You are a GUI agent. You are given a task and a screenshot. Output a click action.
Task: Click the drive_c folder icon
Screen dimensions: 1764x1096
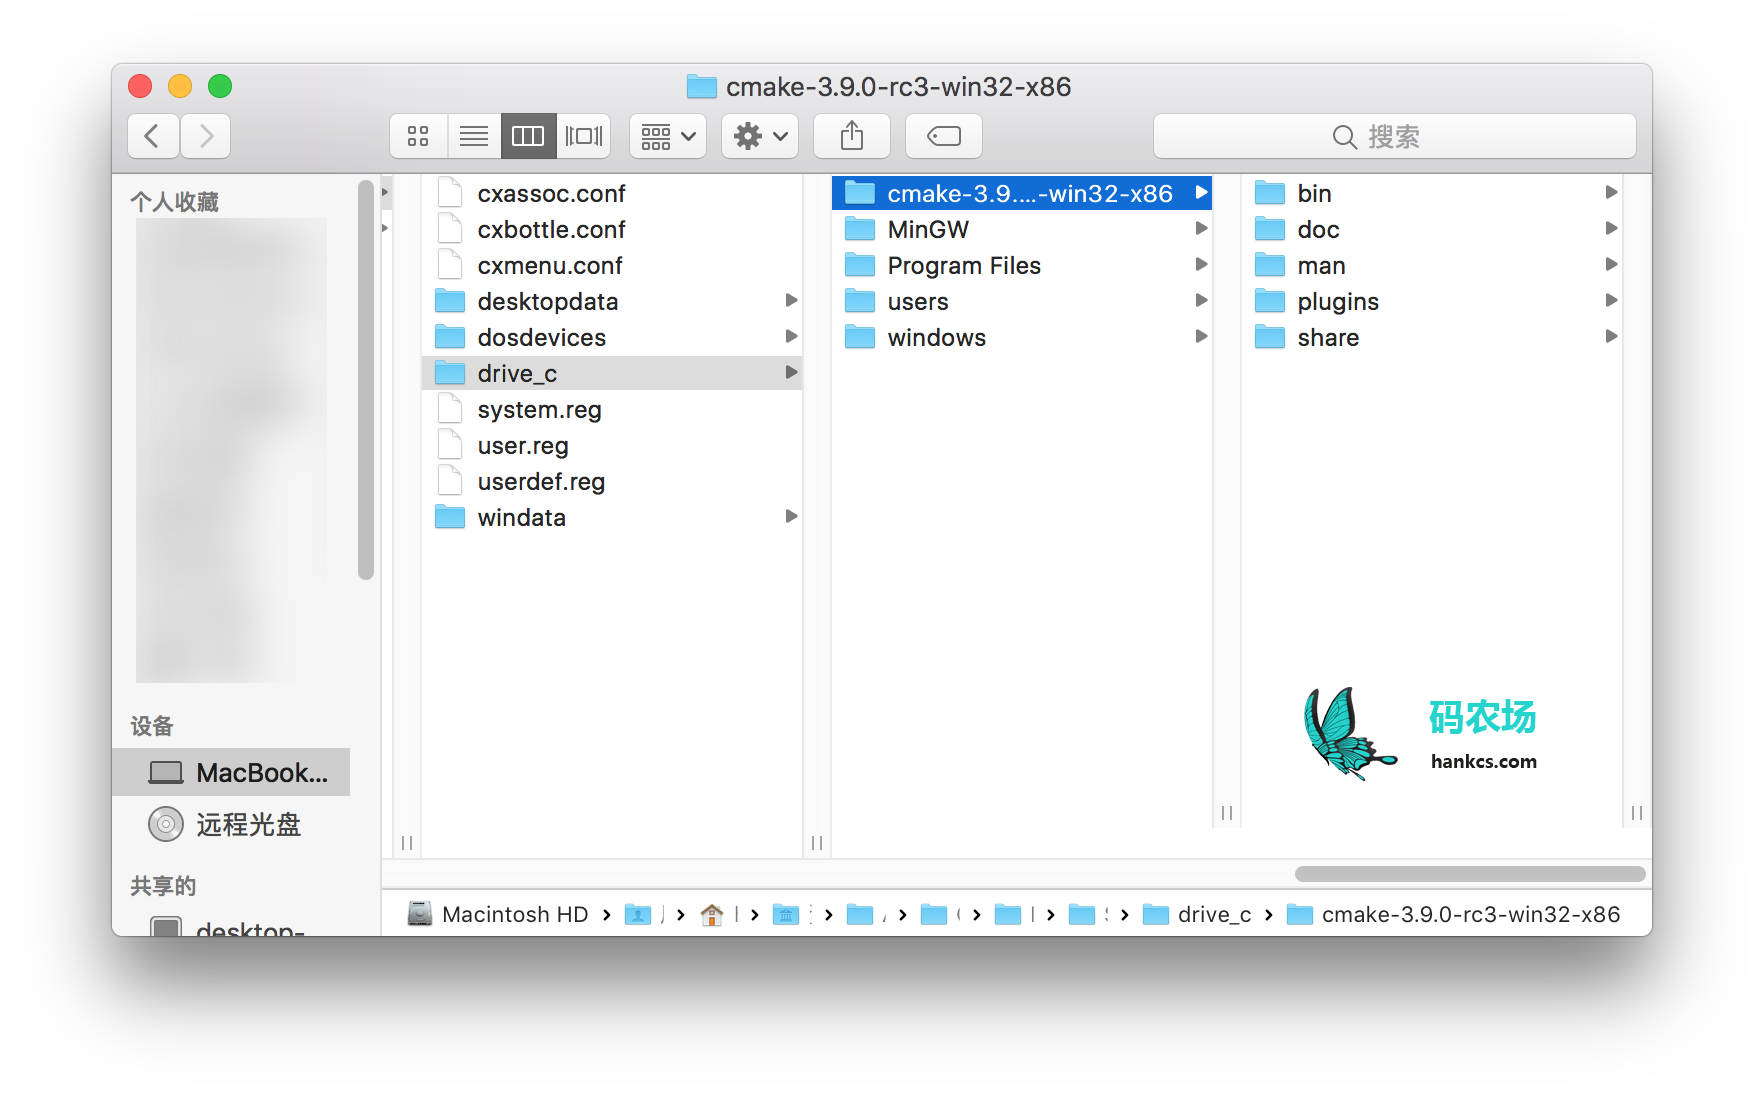click(451, 373)
